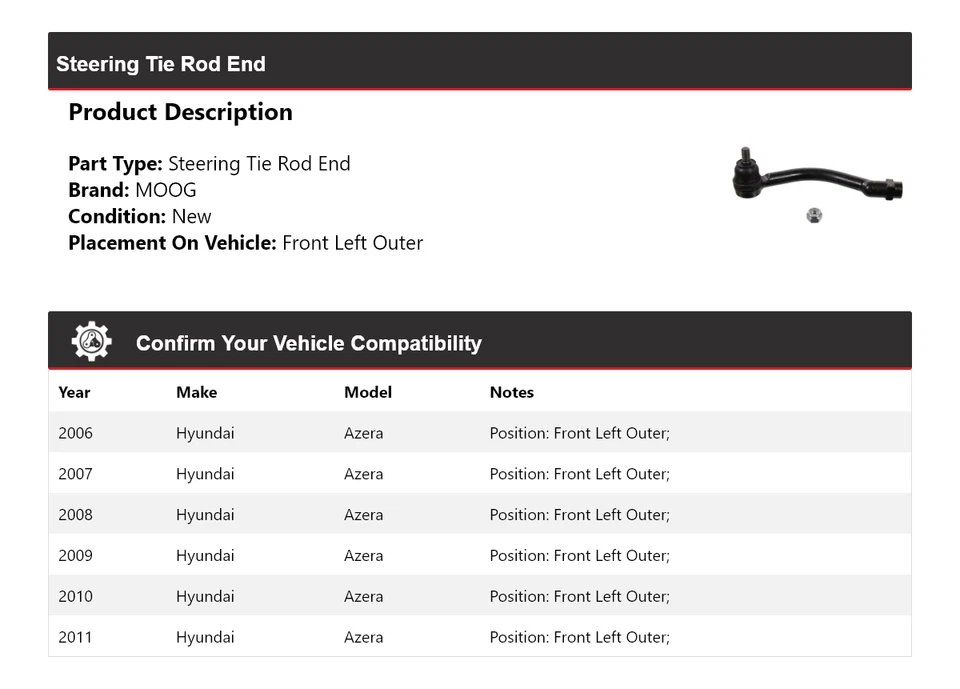
Task: Click the MOOG brand text
Action: 166,190
